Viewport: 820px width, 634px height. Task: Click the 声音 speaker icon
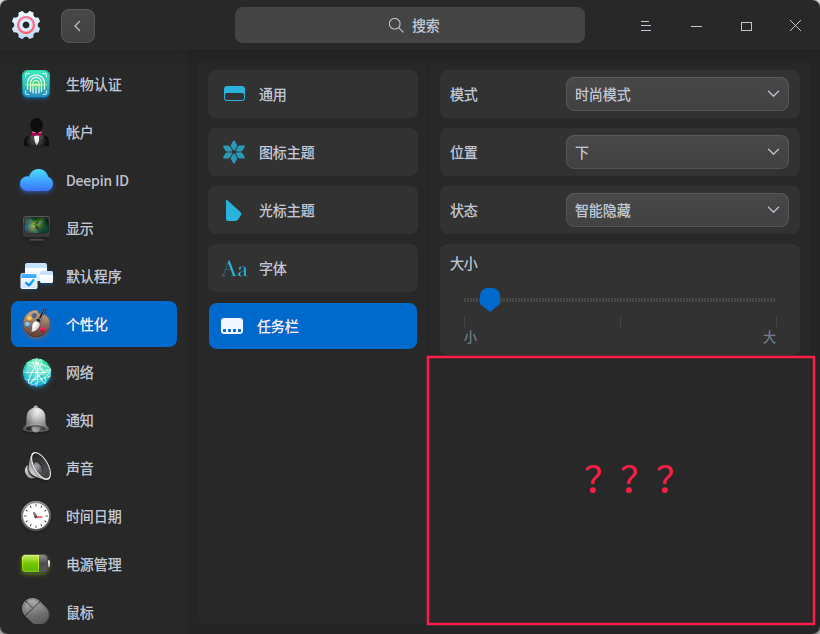pyautogui.click(x=38, y=467)
